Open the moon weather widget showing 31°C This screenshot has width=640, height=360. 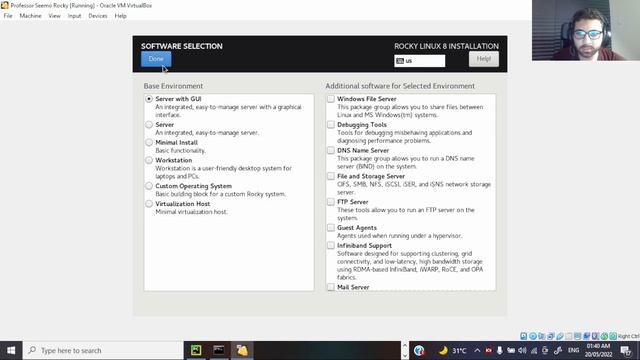[452, 351]
